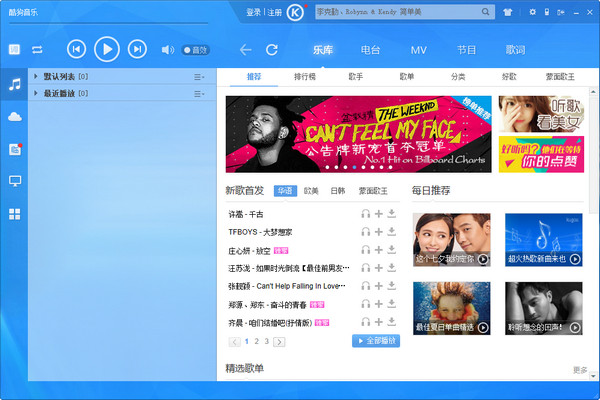Viewport: 600px width, 400px height.
Task: Switch to the 乐库 main tab
Action: tap(323, 50)
